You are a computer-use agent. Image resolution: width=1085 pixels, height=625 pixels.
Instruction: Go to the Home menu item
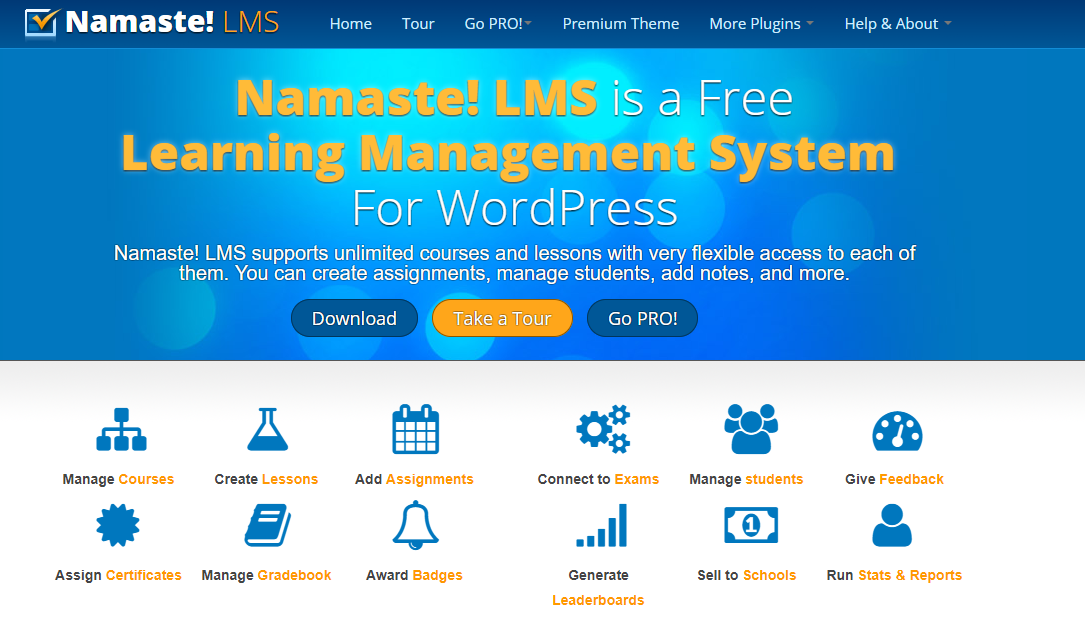click(350, 23)
